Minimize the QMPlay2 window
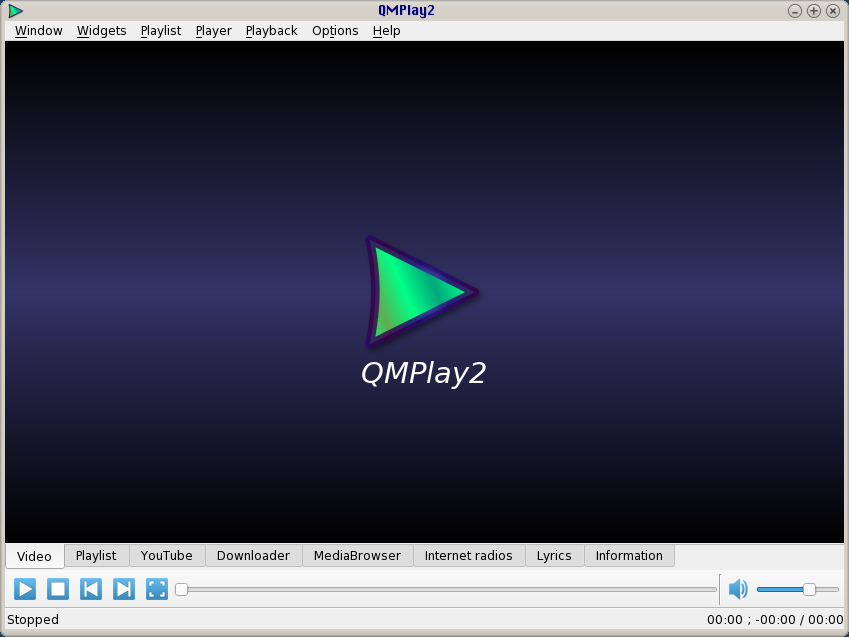 pos(794,11)
